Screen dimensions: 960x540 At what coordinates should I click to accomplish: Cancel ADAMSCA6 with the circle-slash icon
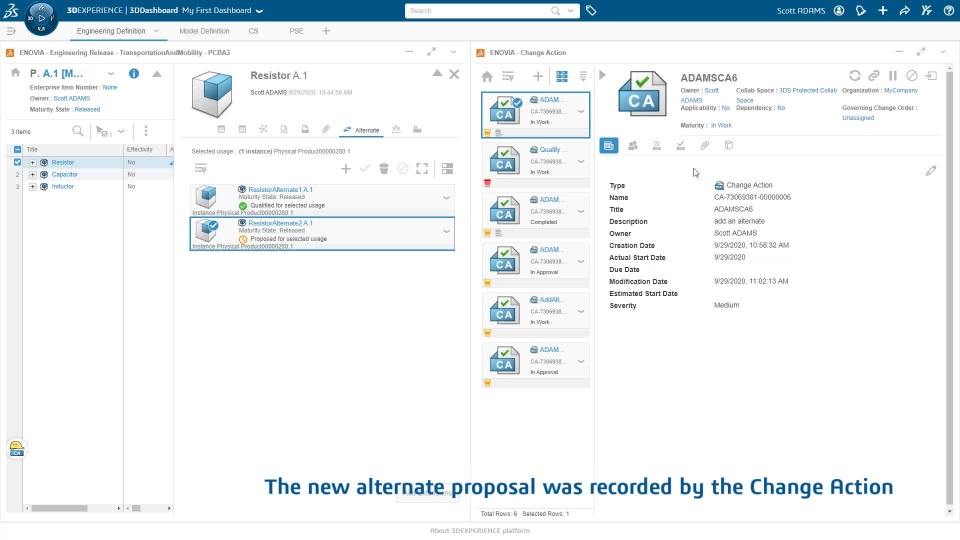click(912, 75)
